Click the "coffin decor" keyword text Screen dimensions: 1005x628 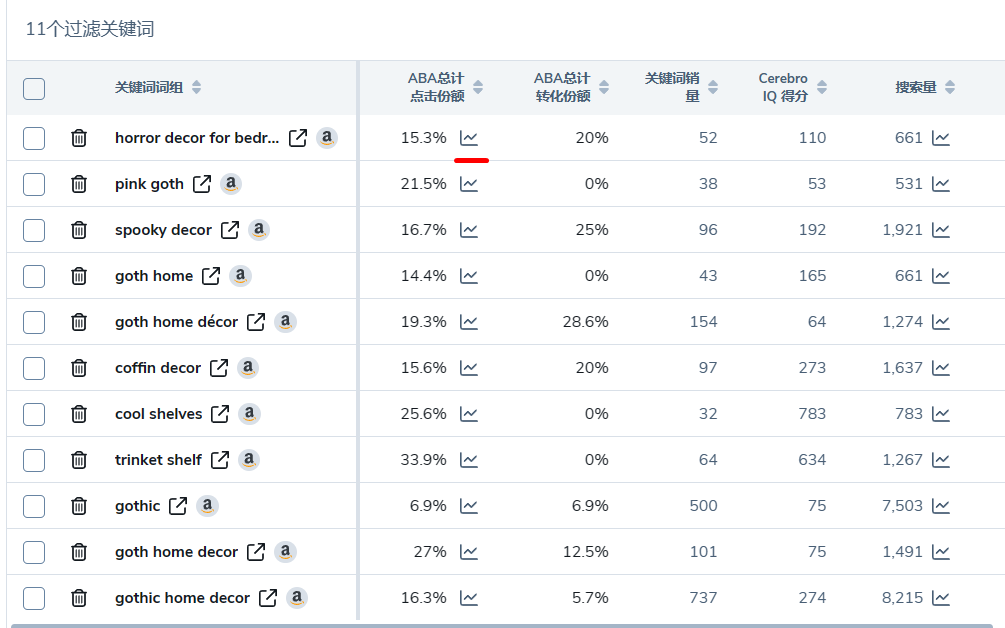pyautogui.click(x=158, y=368)
